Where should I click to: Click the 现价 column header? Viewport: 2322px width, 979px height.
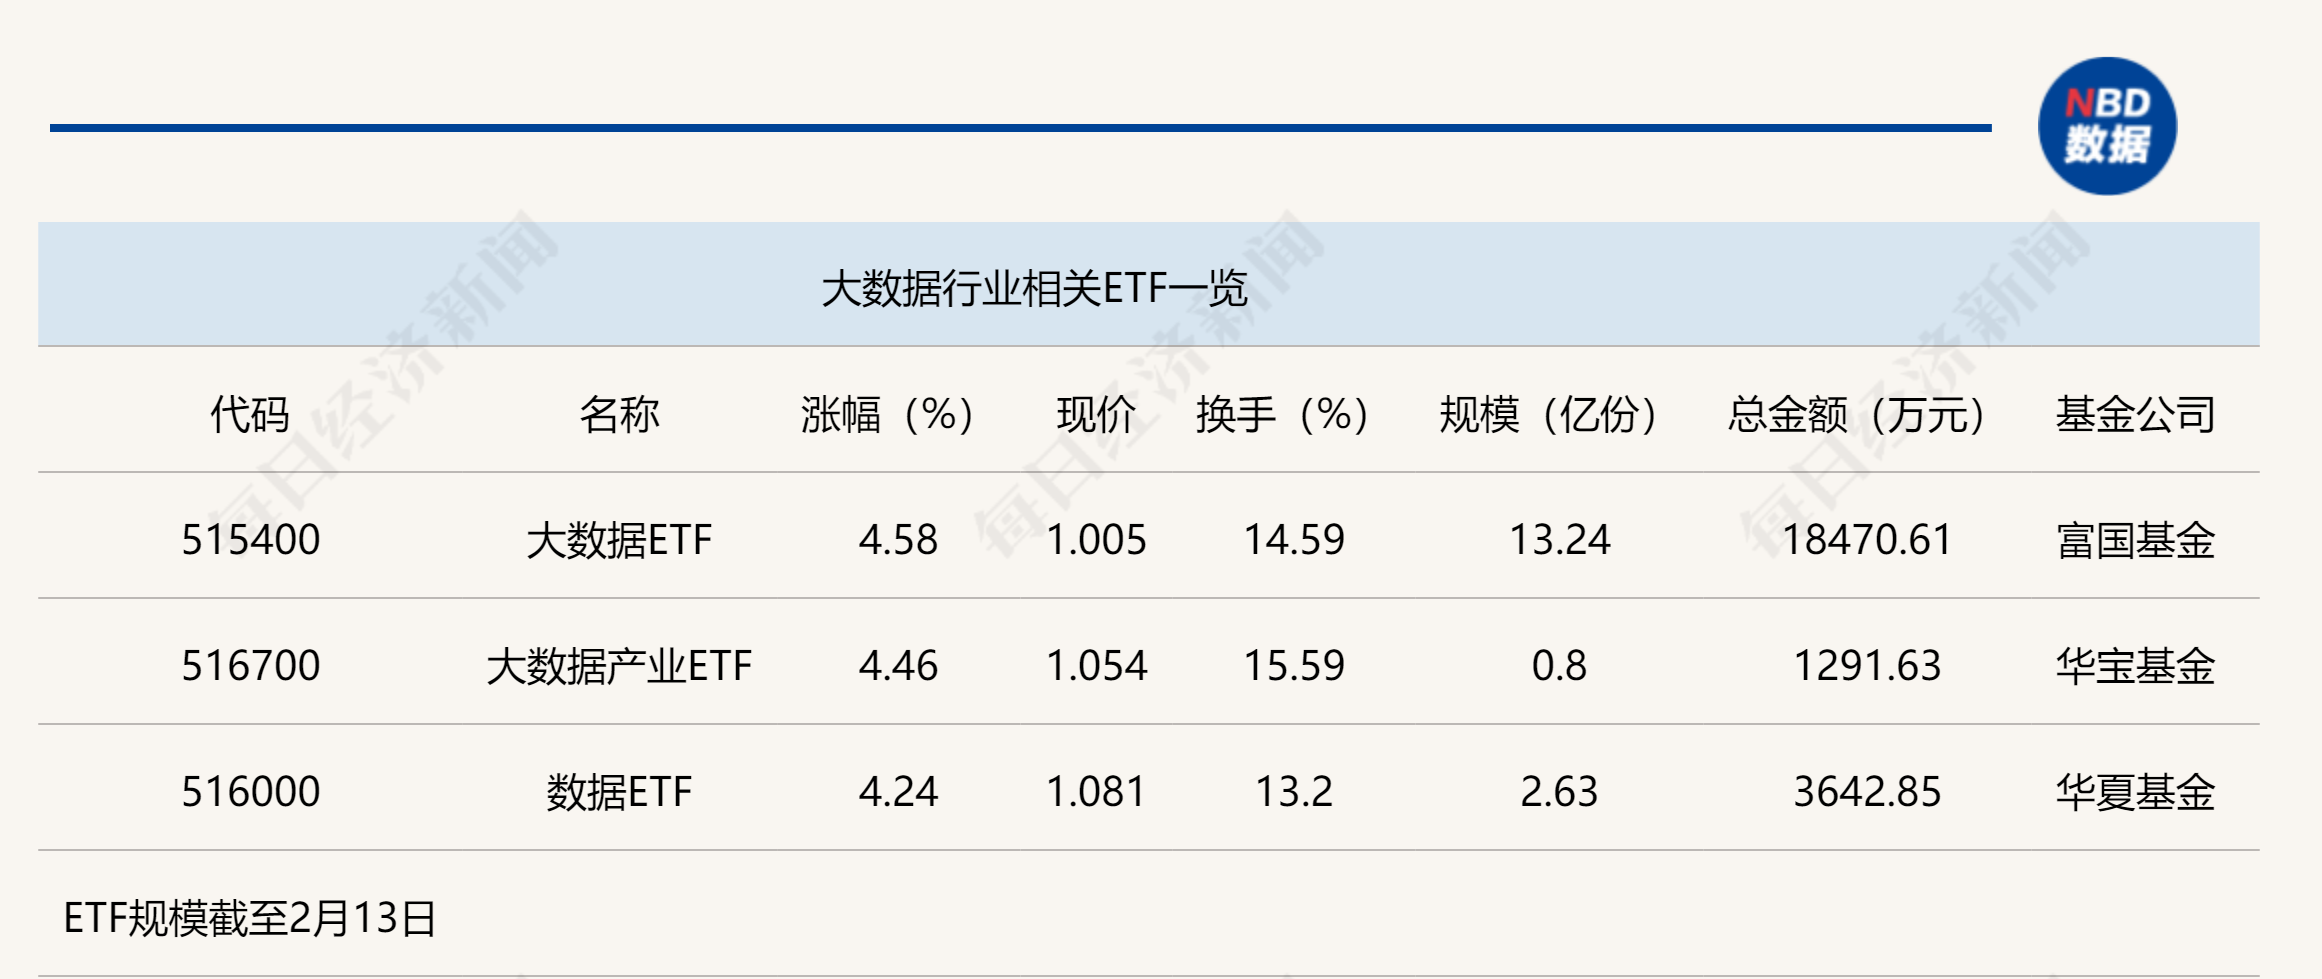1096,414
